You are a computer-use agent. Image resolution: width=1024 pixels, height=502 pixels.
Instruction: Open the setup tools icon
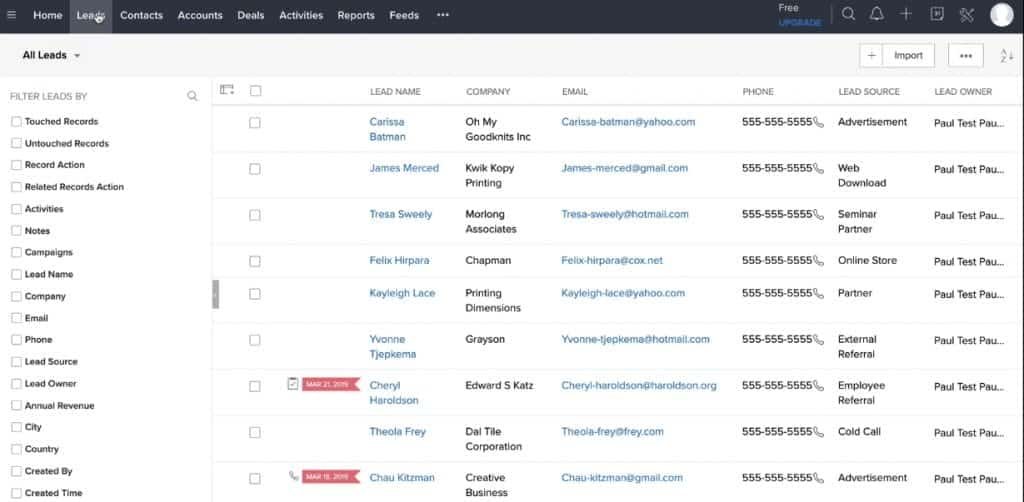pos(966,14)
